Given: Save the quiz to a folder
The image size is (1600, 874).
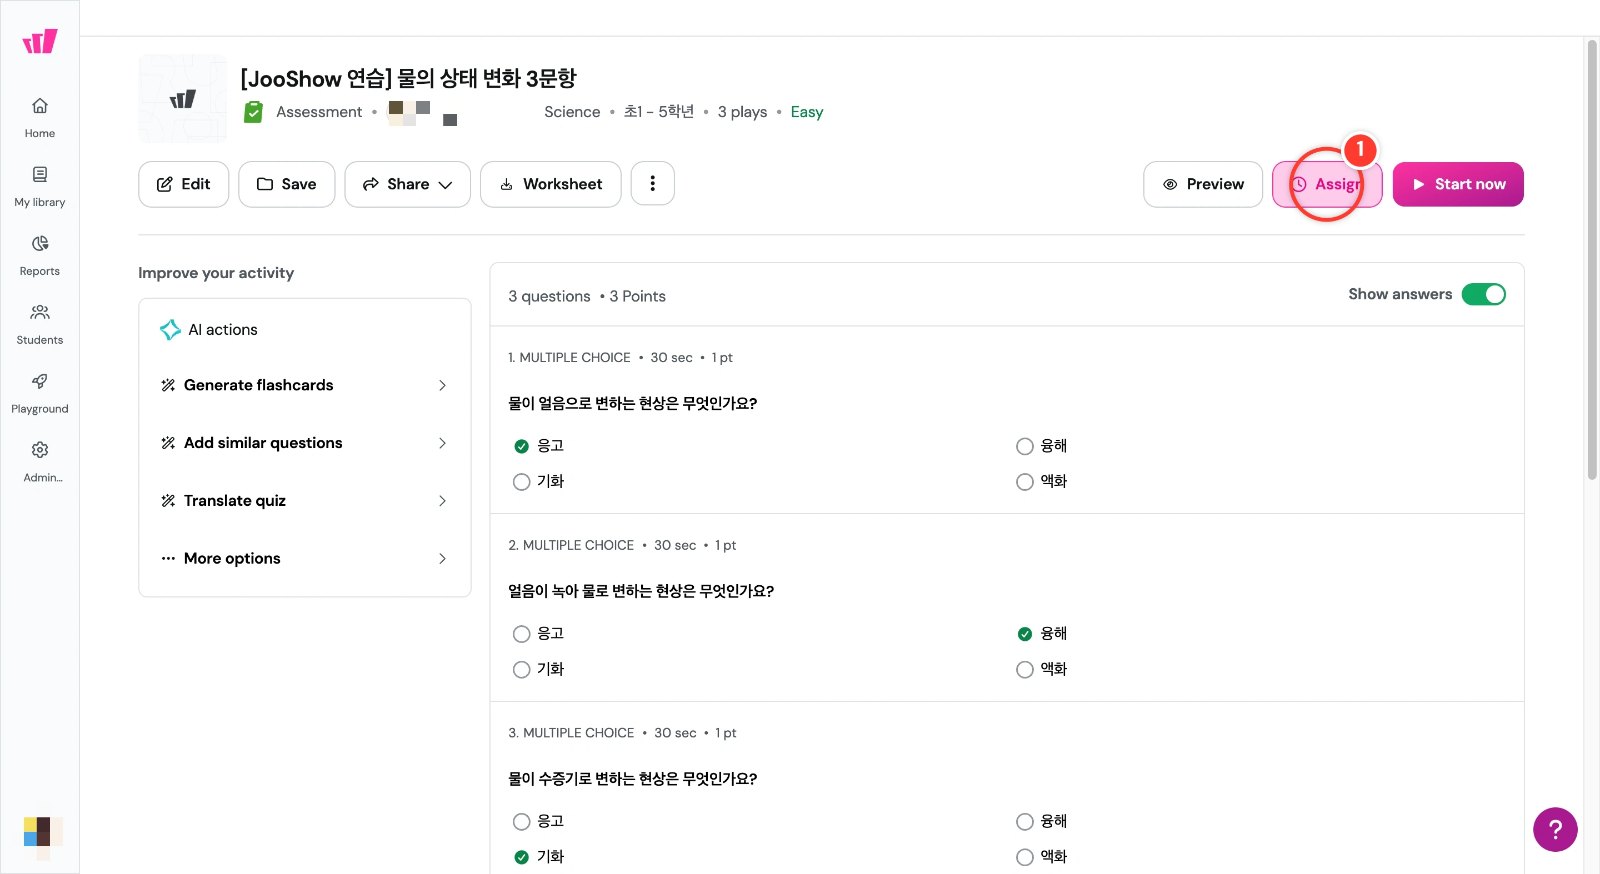Looking at the screenshot, I should (x=286, y=184).
